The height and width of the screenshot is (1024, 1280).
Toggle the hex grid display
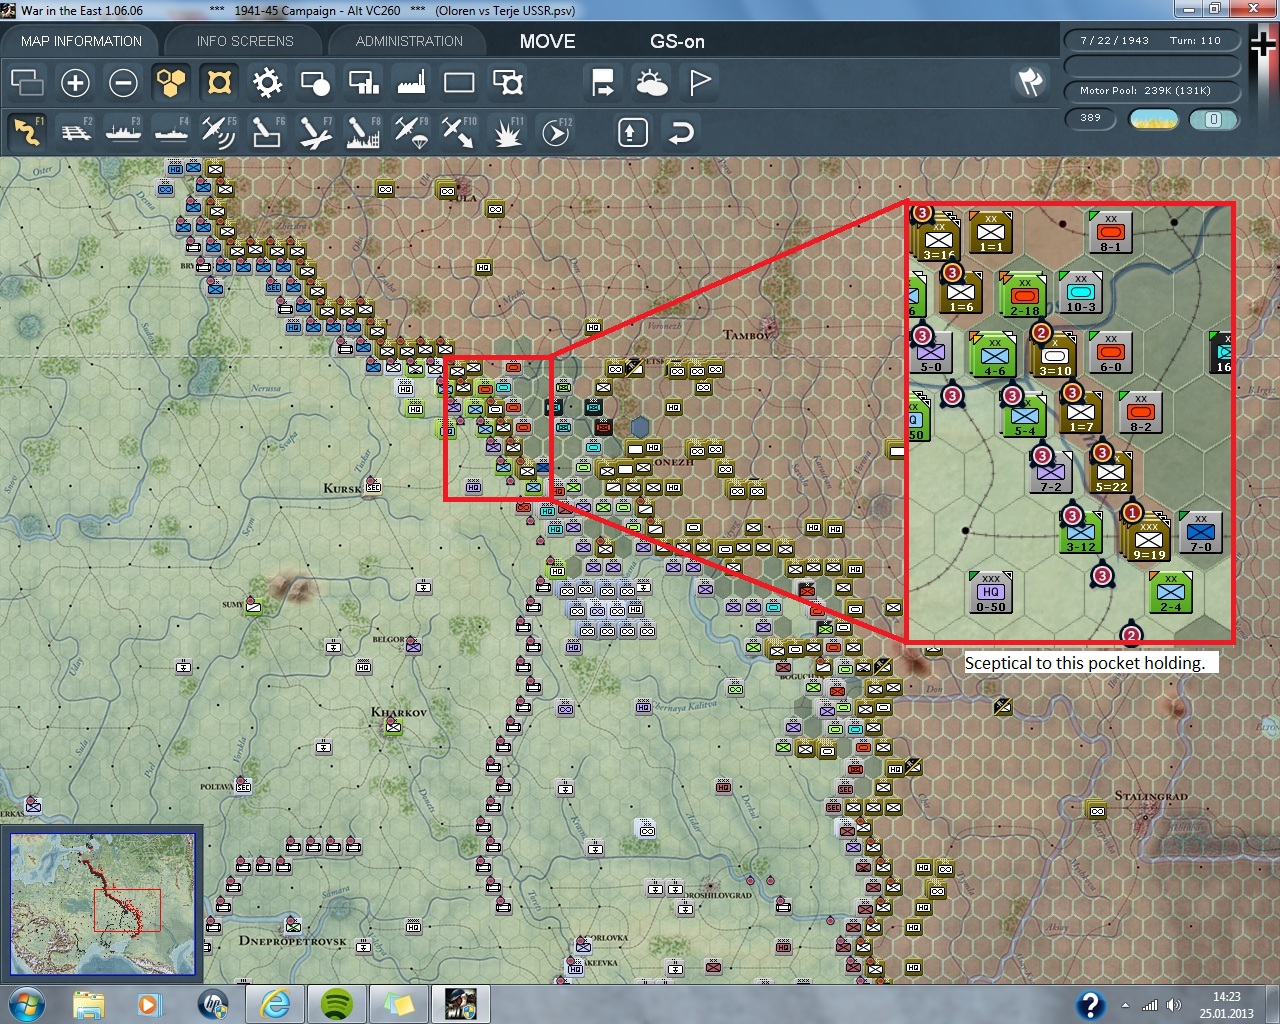click(171, 82)
